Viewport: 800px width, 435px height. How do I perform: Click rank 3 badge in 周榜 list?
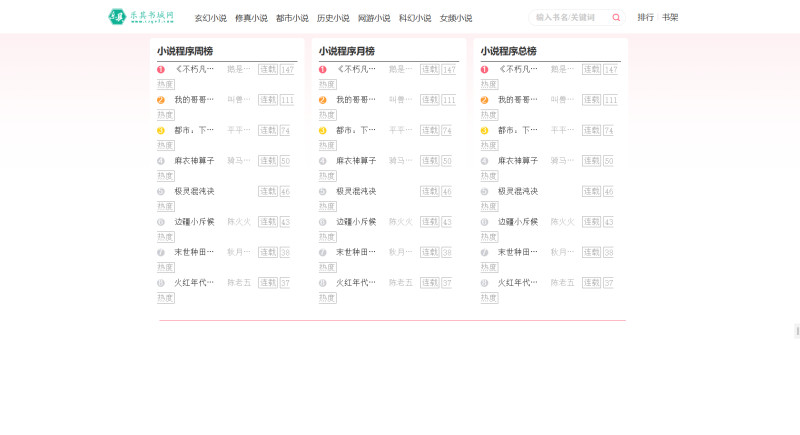[x=161, y=131]
